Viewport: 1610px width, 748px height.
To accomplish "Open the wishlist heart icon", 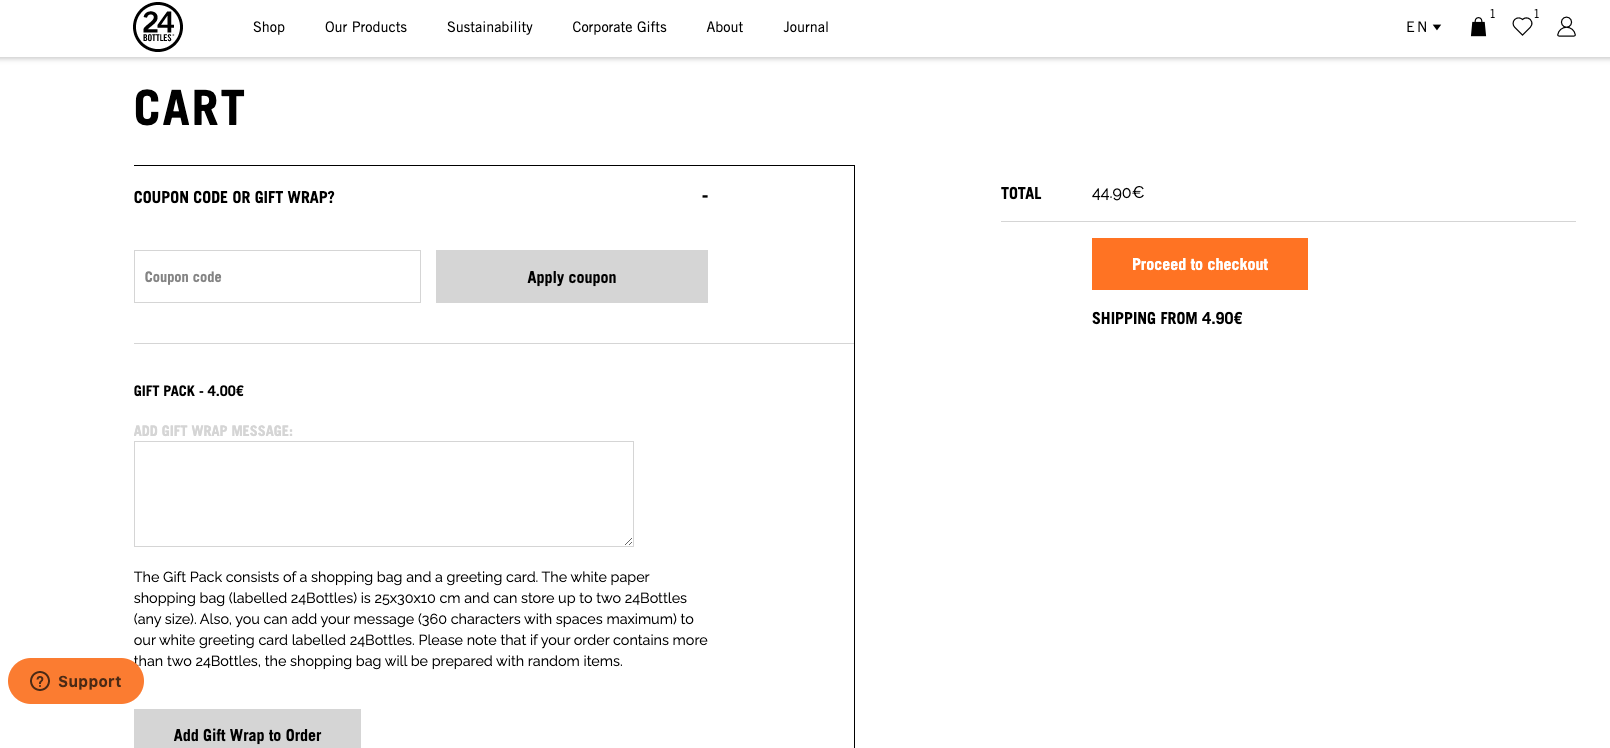I will coord(1522,27).
